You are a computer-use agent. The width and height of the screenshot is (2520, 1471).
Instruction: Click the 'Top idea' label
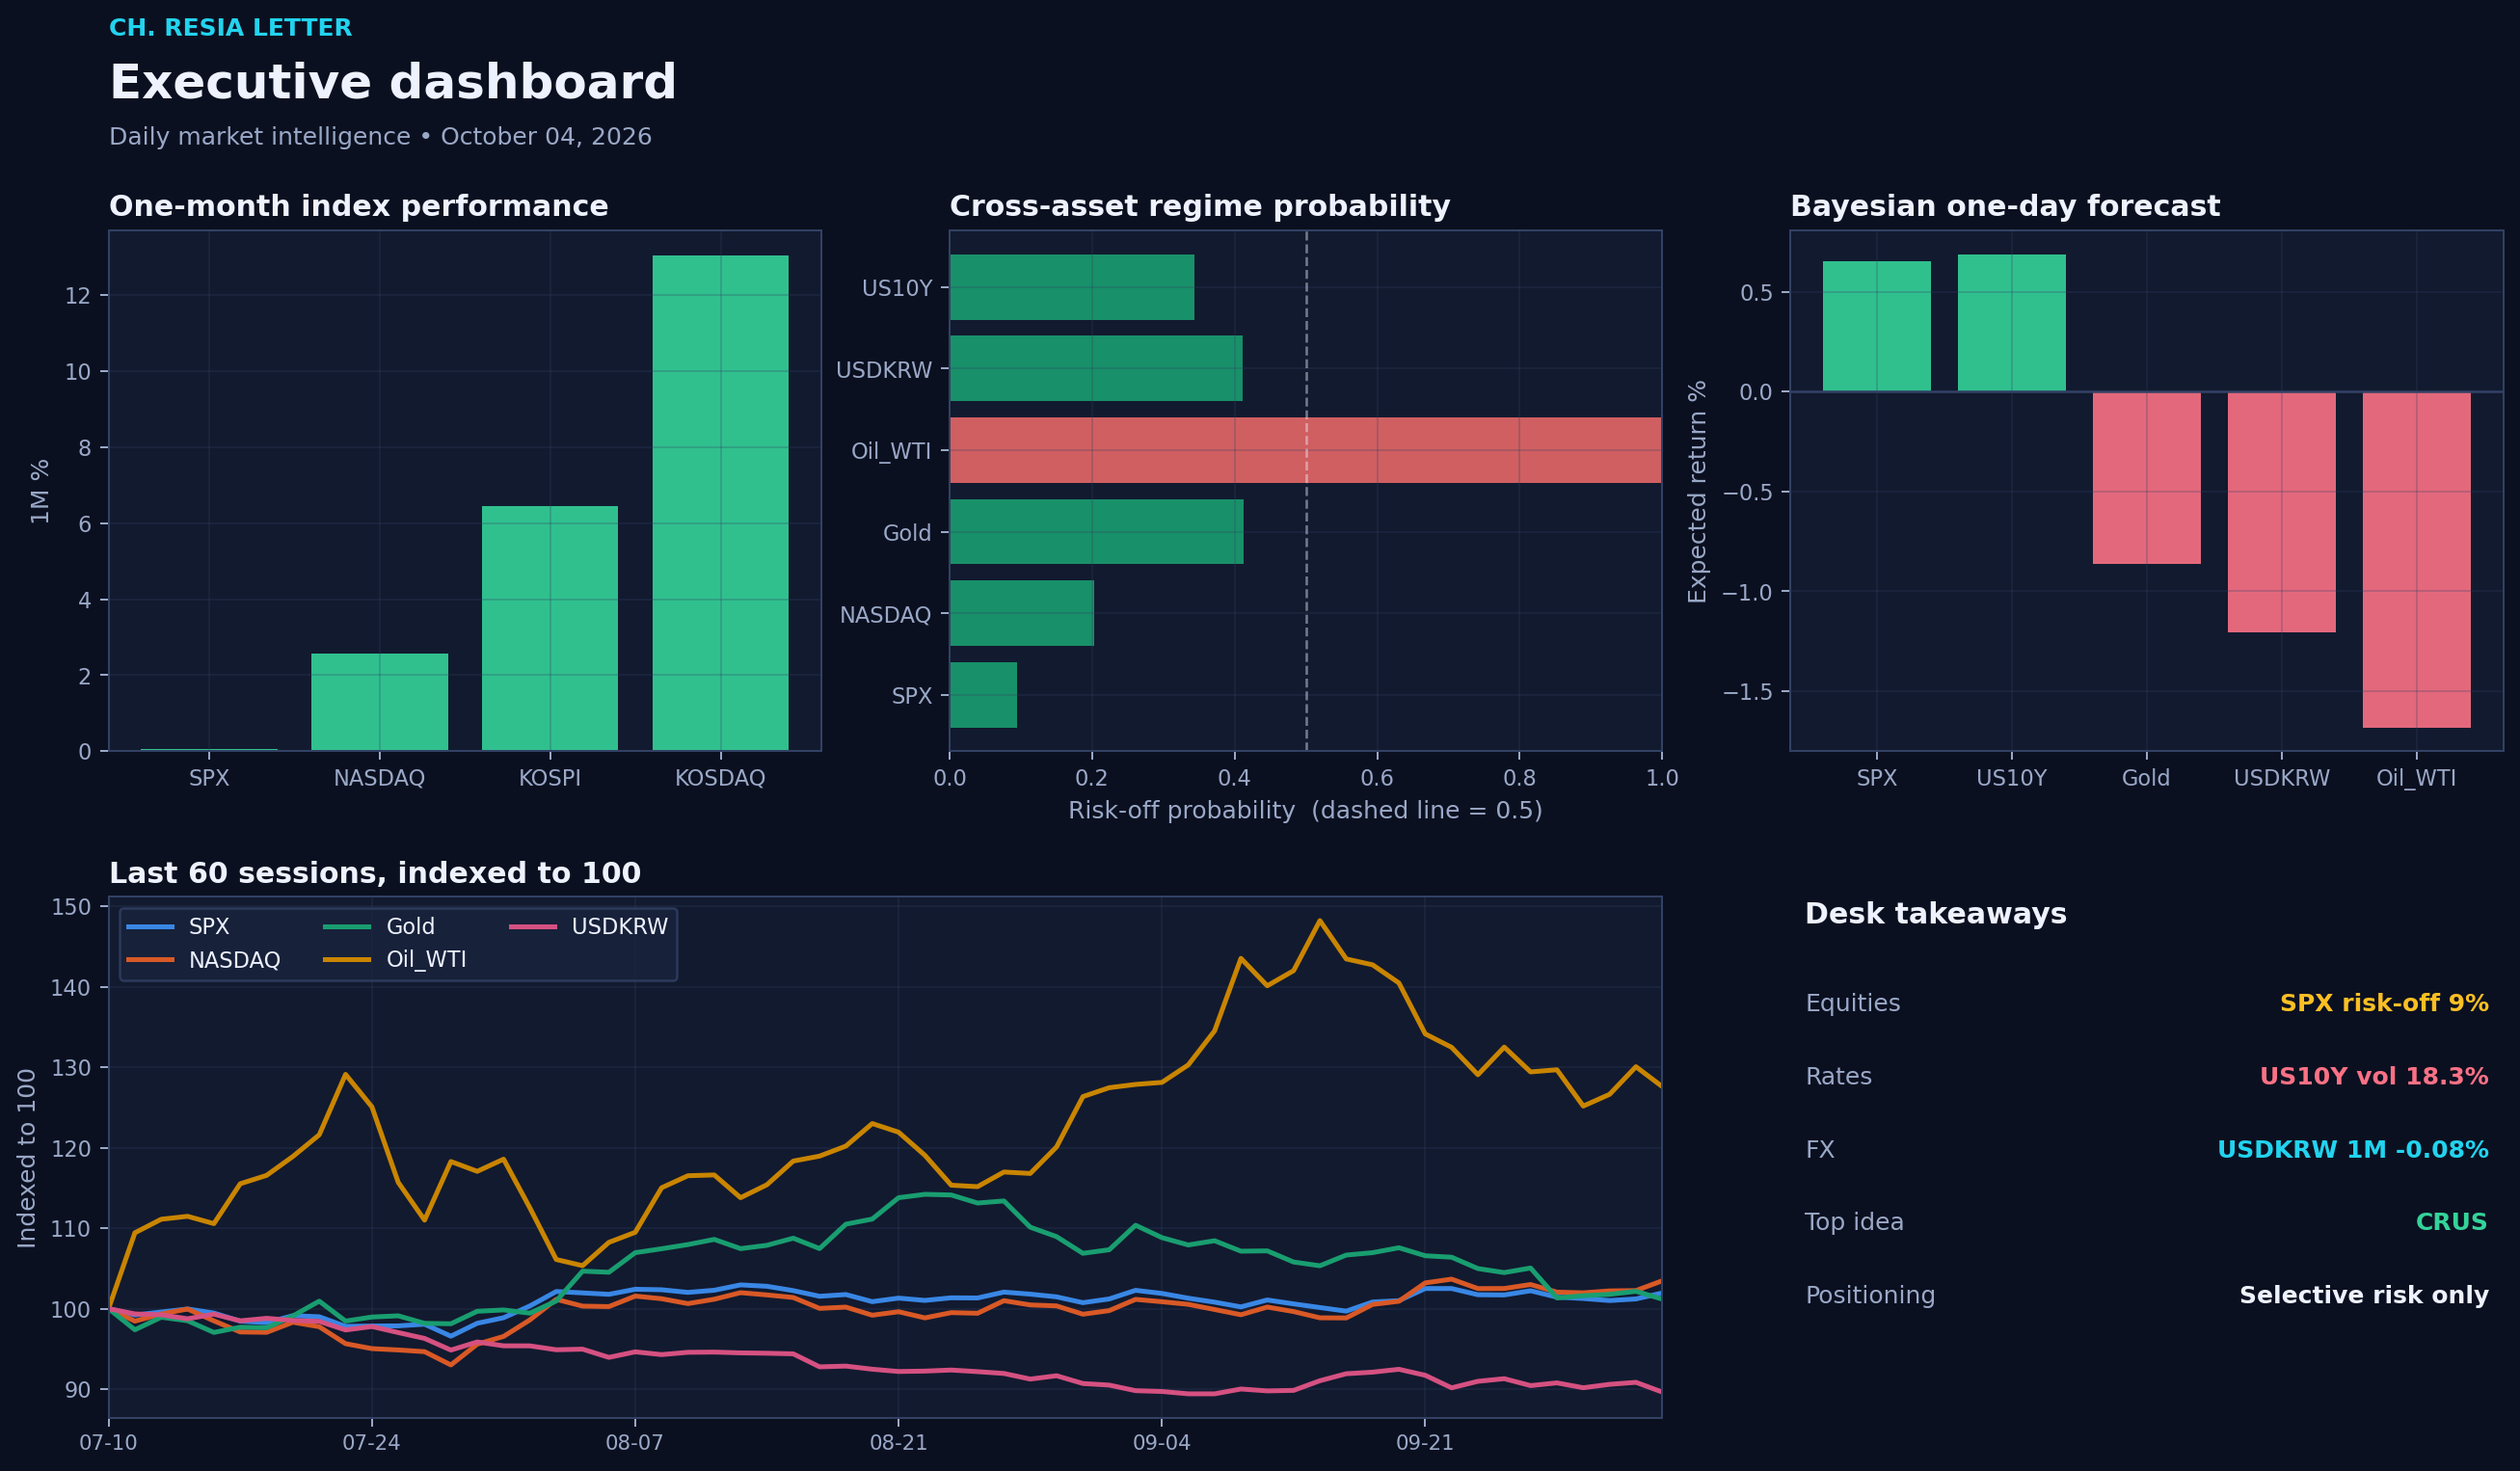click(1854, 1222)
